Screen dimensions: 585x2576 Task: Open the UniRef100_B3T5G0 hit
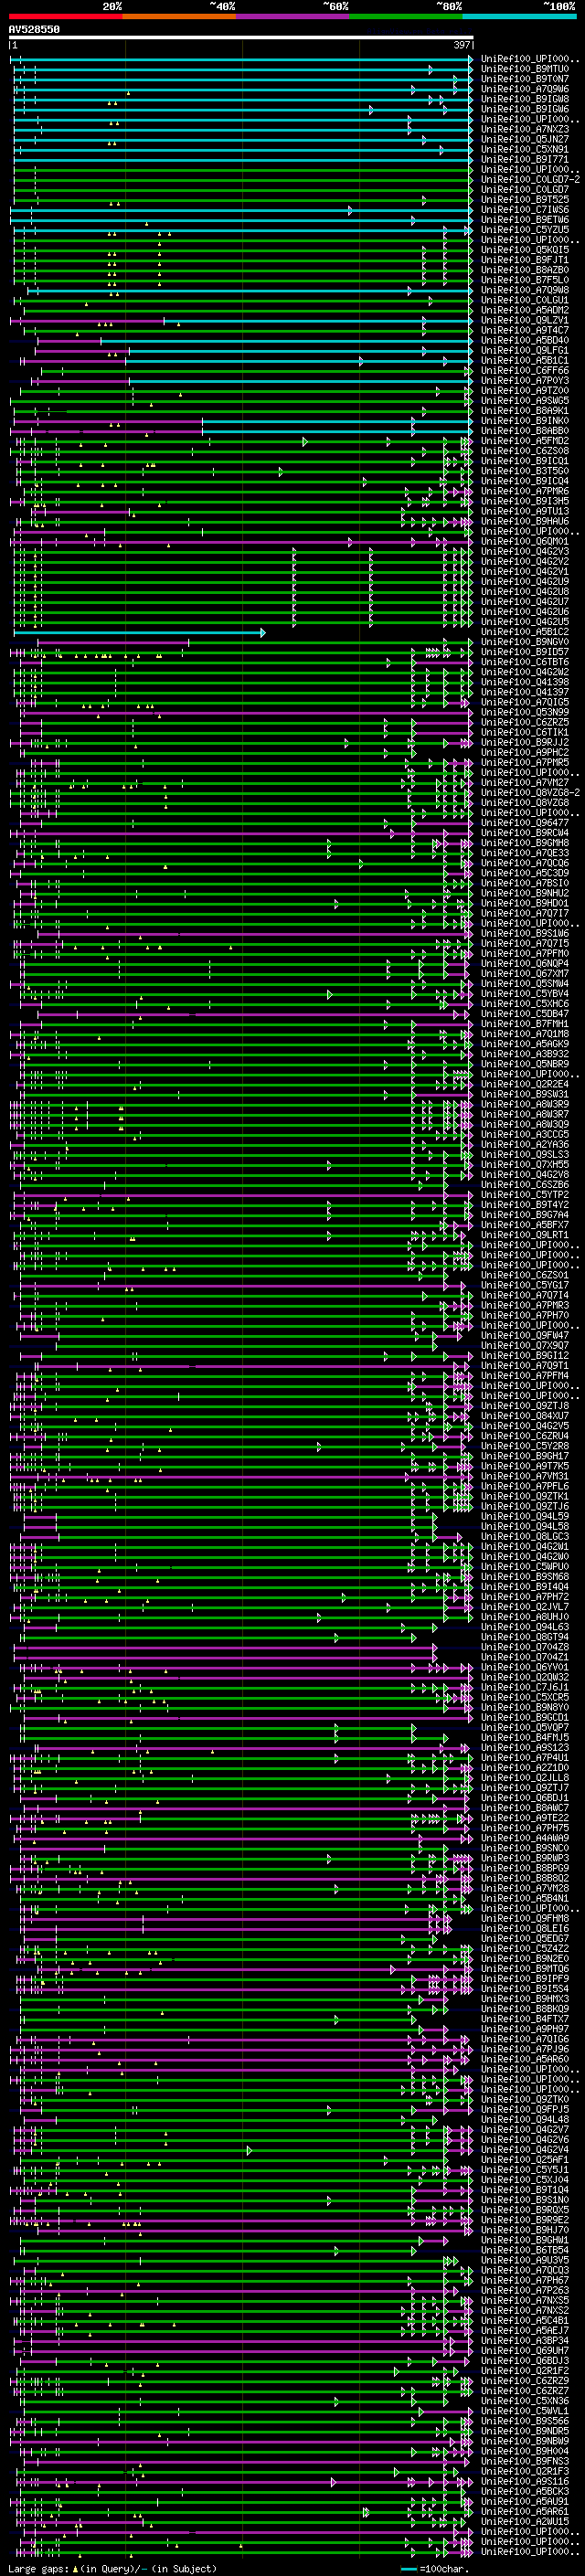pyautogui.click(x=525, y=471)
